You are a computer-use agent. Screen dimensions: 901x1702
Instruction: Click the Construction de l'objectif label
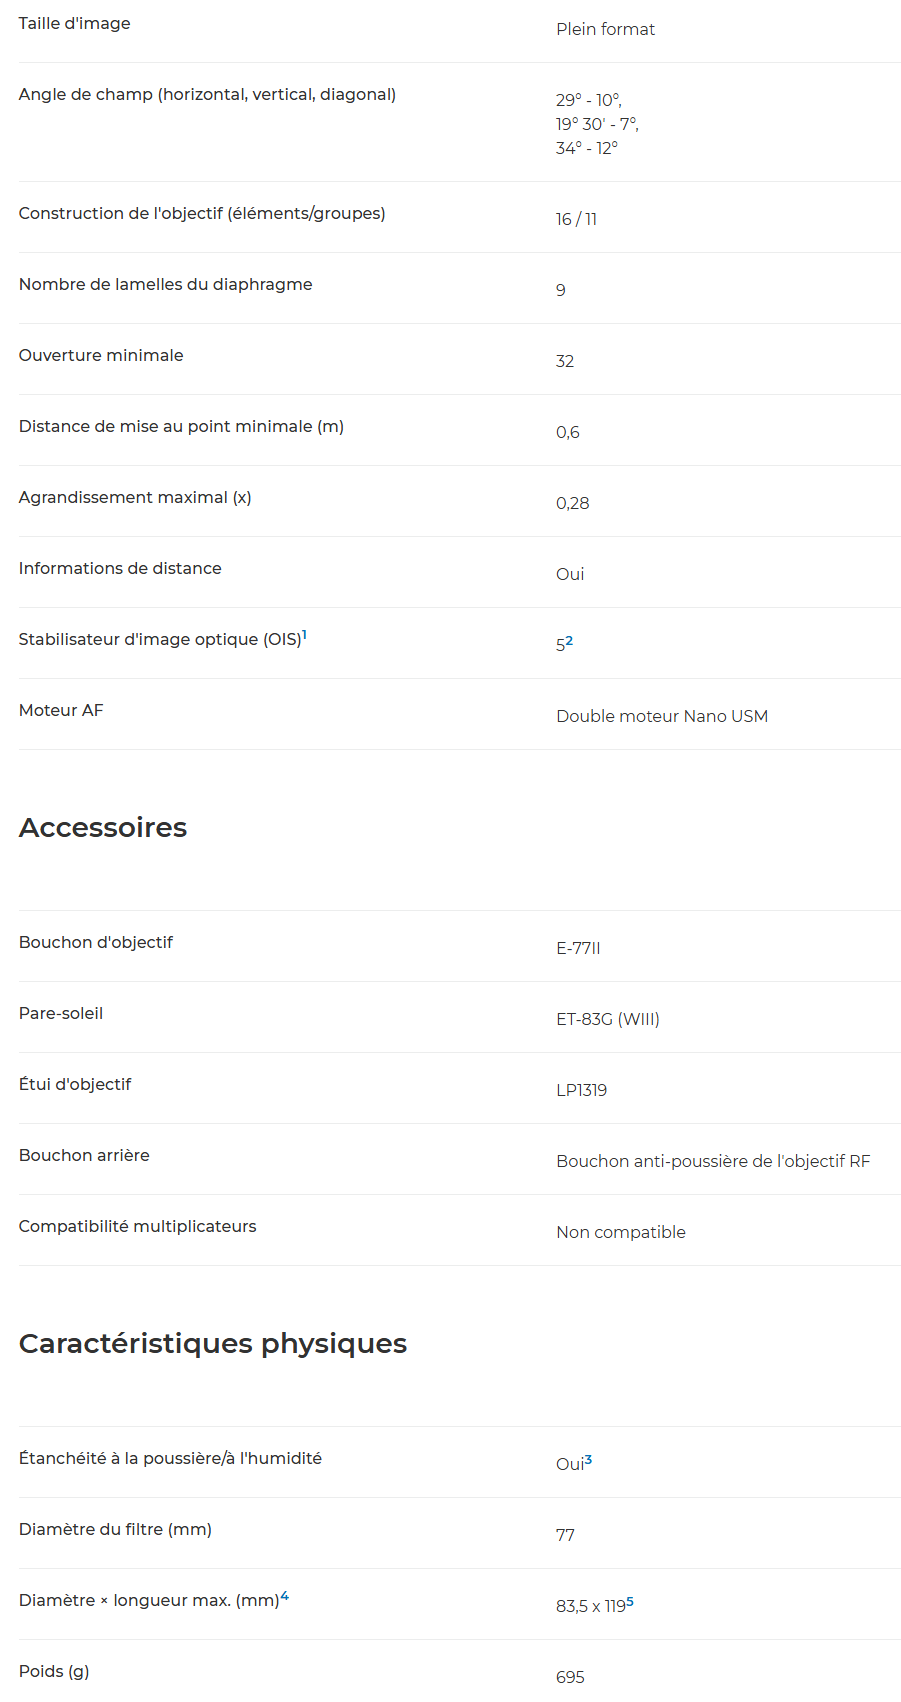(202, 214)
